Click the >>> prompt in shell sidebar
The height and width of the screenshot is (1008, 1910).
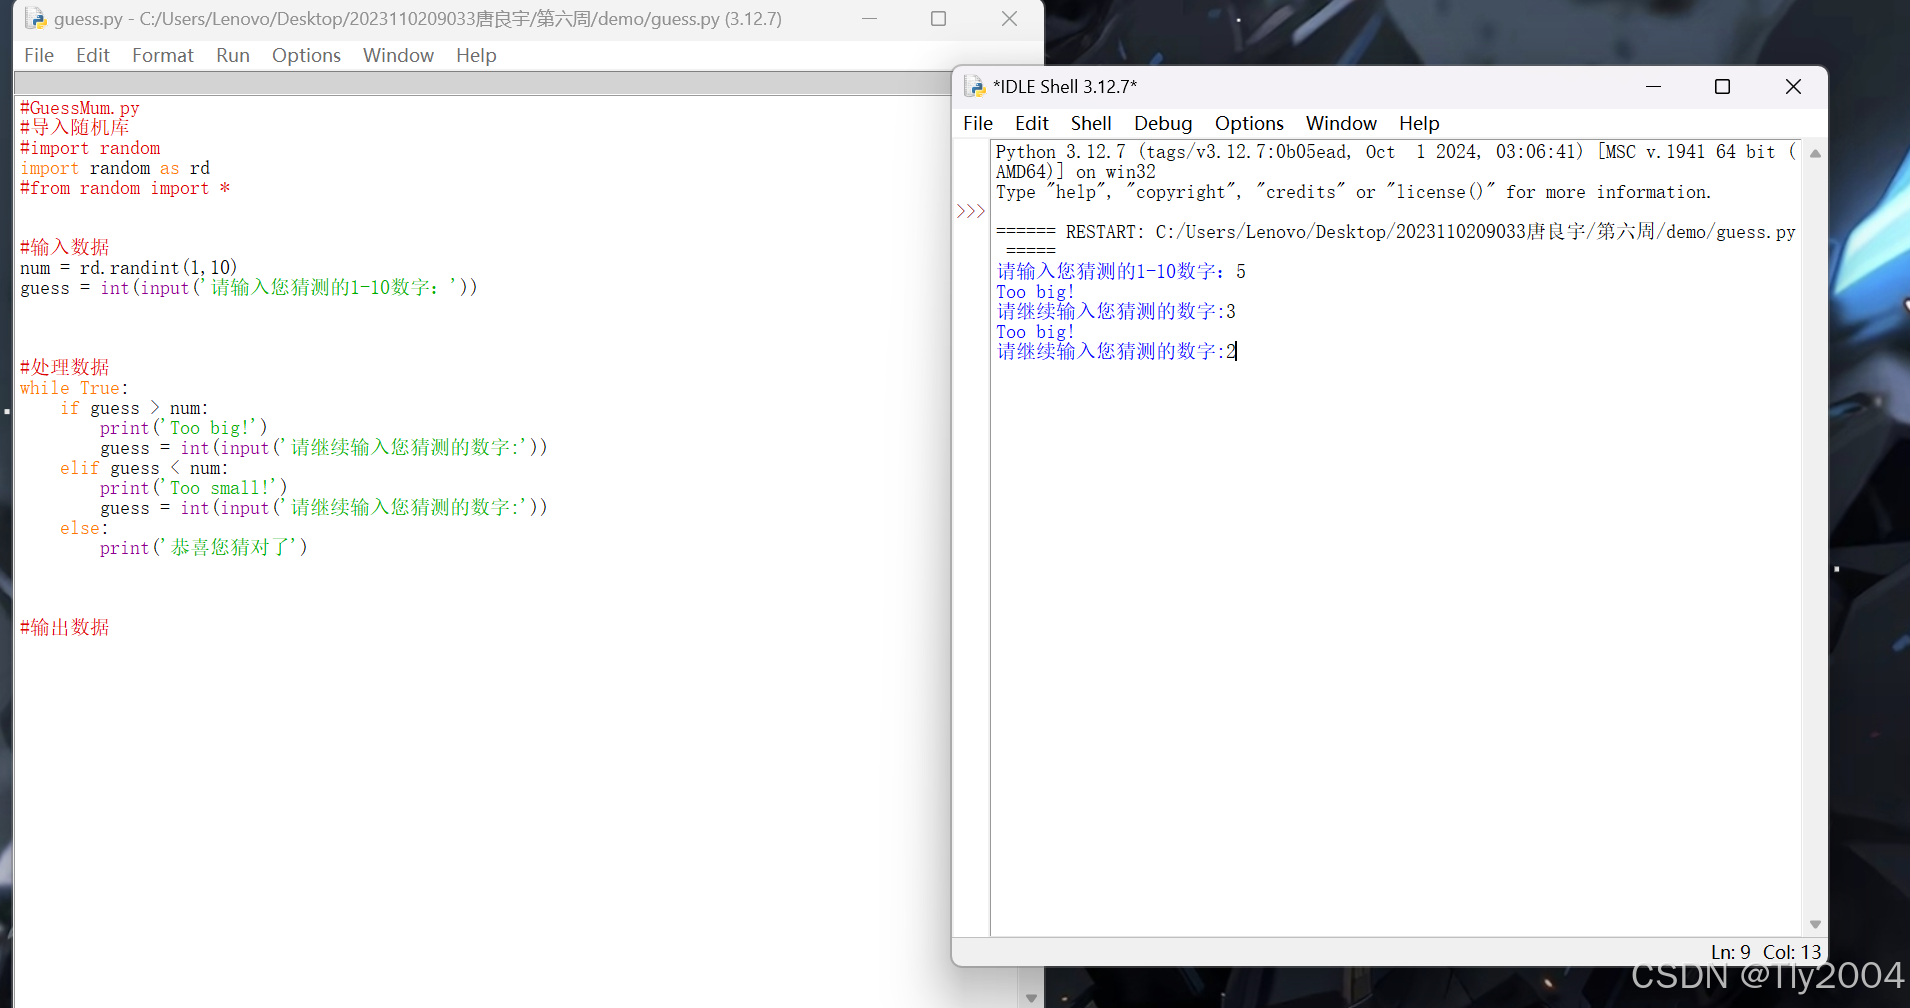click(971, 211)
